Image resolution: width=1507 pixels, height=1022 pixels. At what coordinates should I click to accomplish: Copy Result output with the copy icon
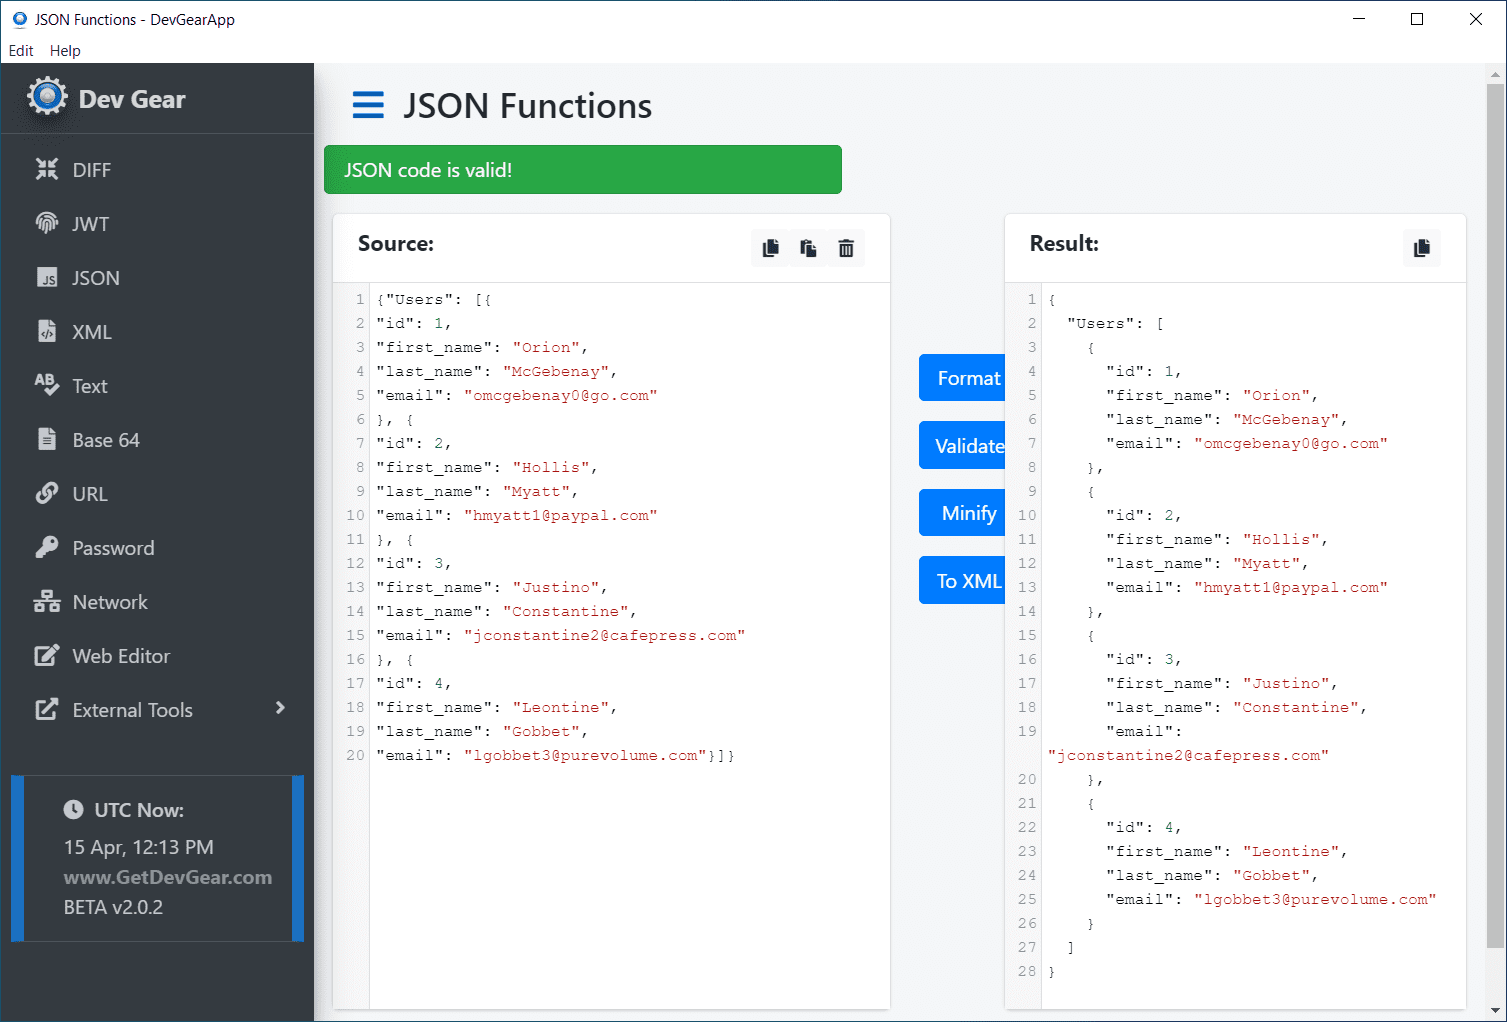tap(1422, 248)
